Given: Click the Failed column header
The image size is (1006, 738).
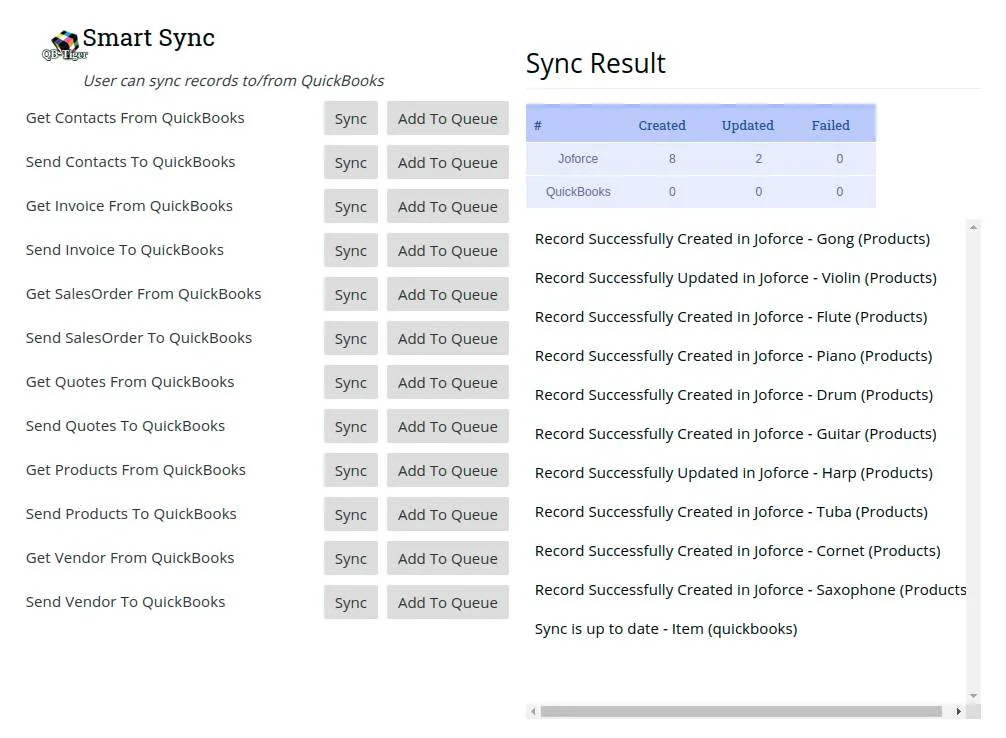Looking at the screenshot, I should pos(831,125).
